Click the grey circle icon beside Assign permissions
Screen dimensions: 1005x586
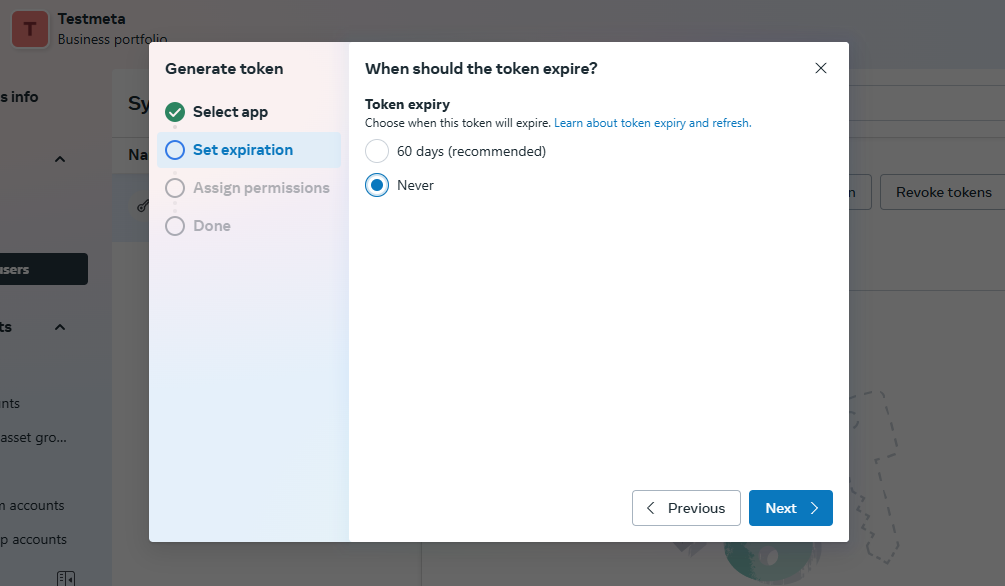click(175, 188)
